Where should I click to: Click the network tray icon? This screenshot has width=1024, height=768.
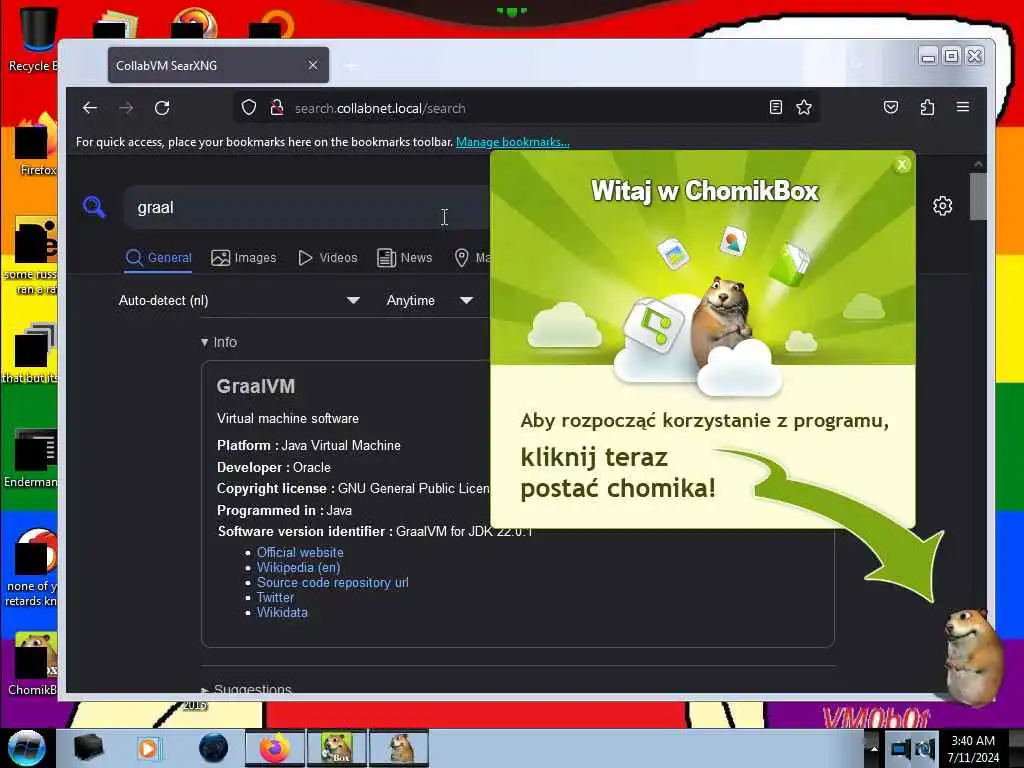click(901, 748)
